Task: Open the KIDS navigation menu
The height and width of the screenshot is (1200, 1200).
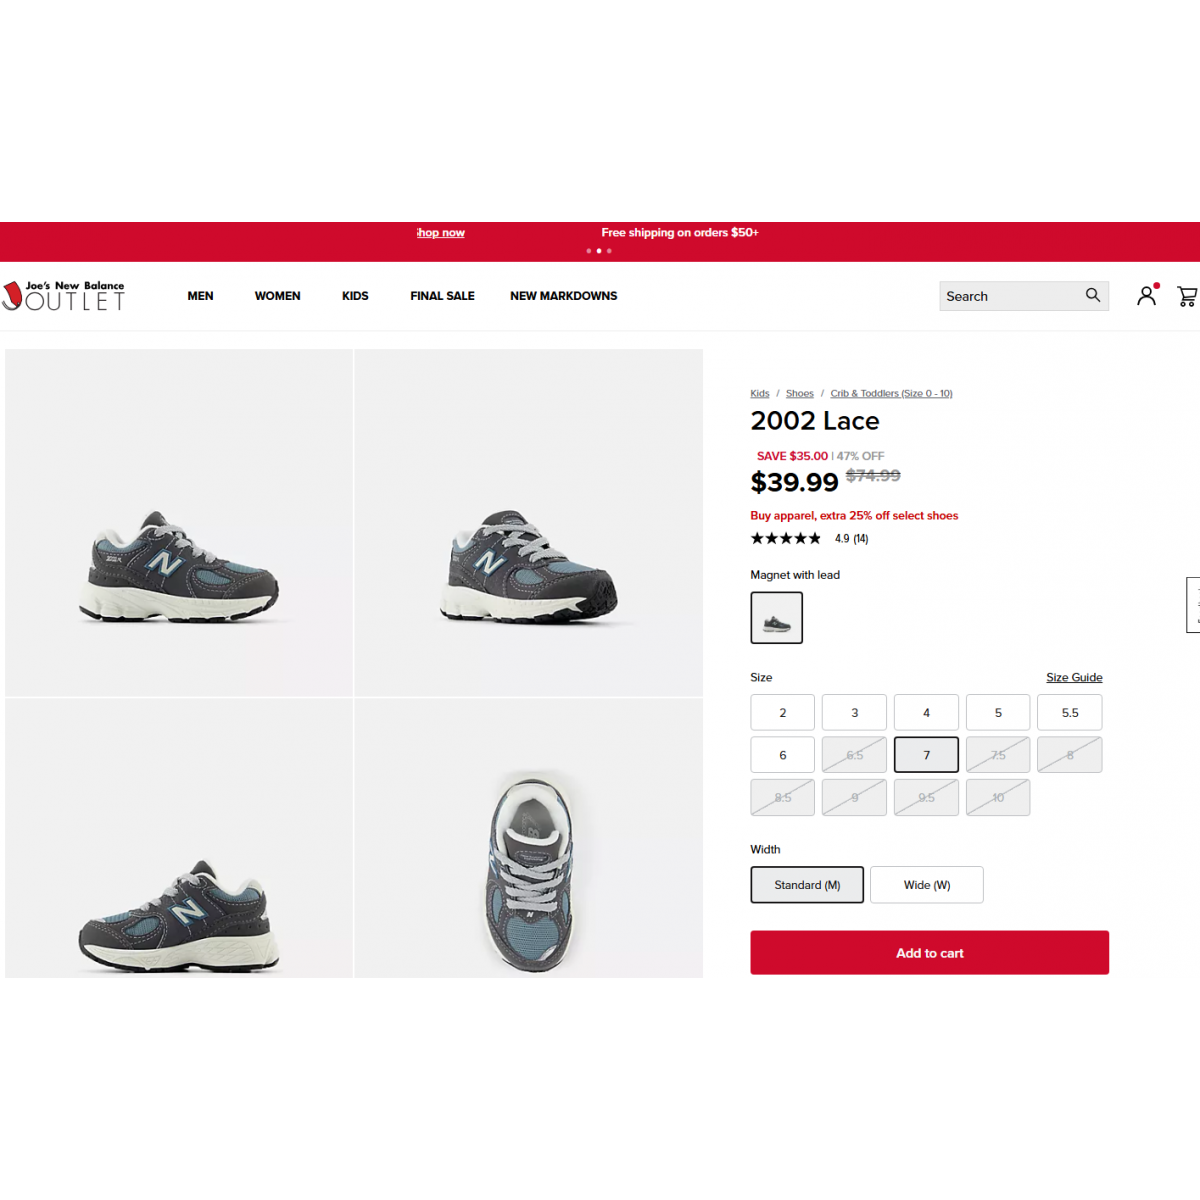Action: pos(355,296)
